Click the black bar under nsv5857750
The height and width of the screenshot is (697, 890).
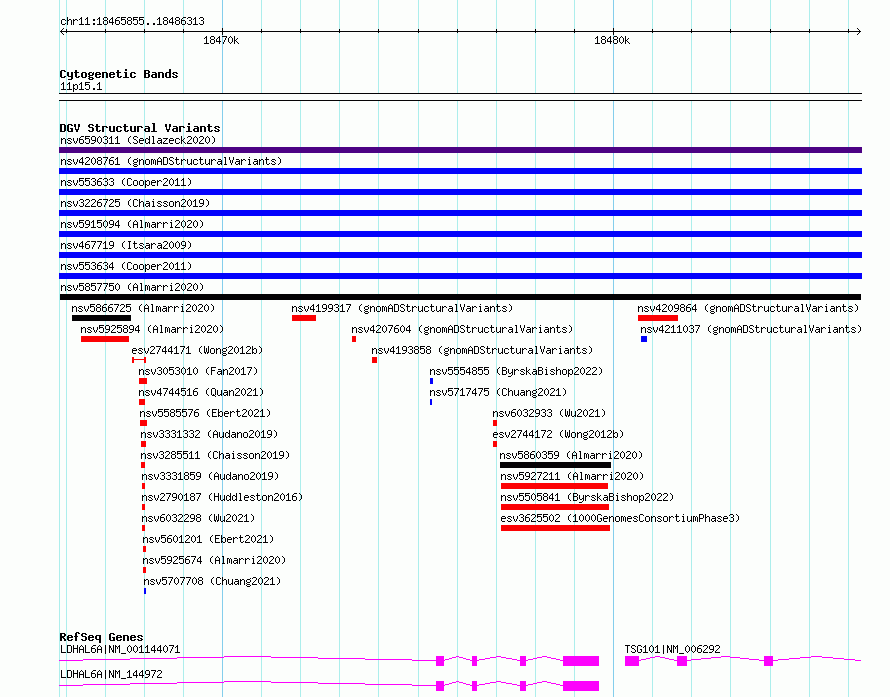click(x=460, y=297)
